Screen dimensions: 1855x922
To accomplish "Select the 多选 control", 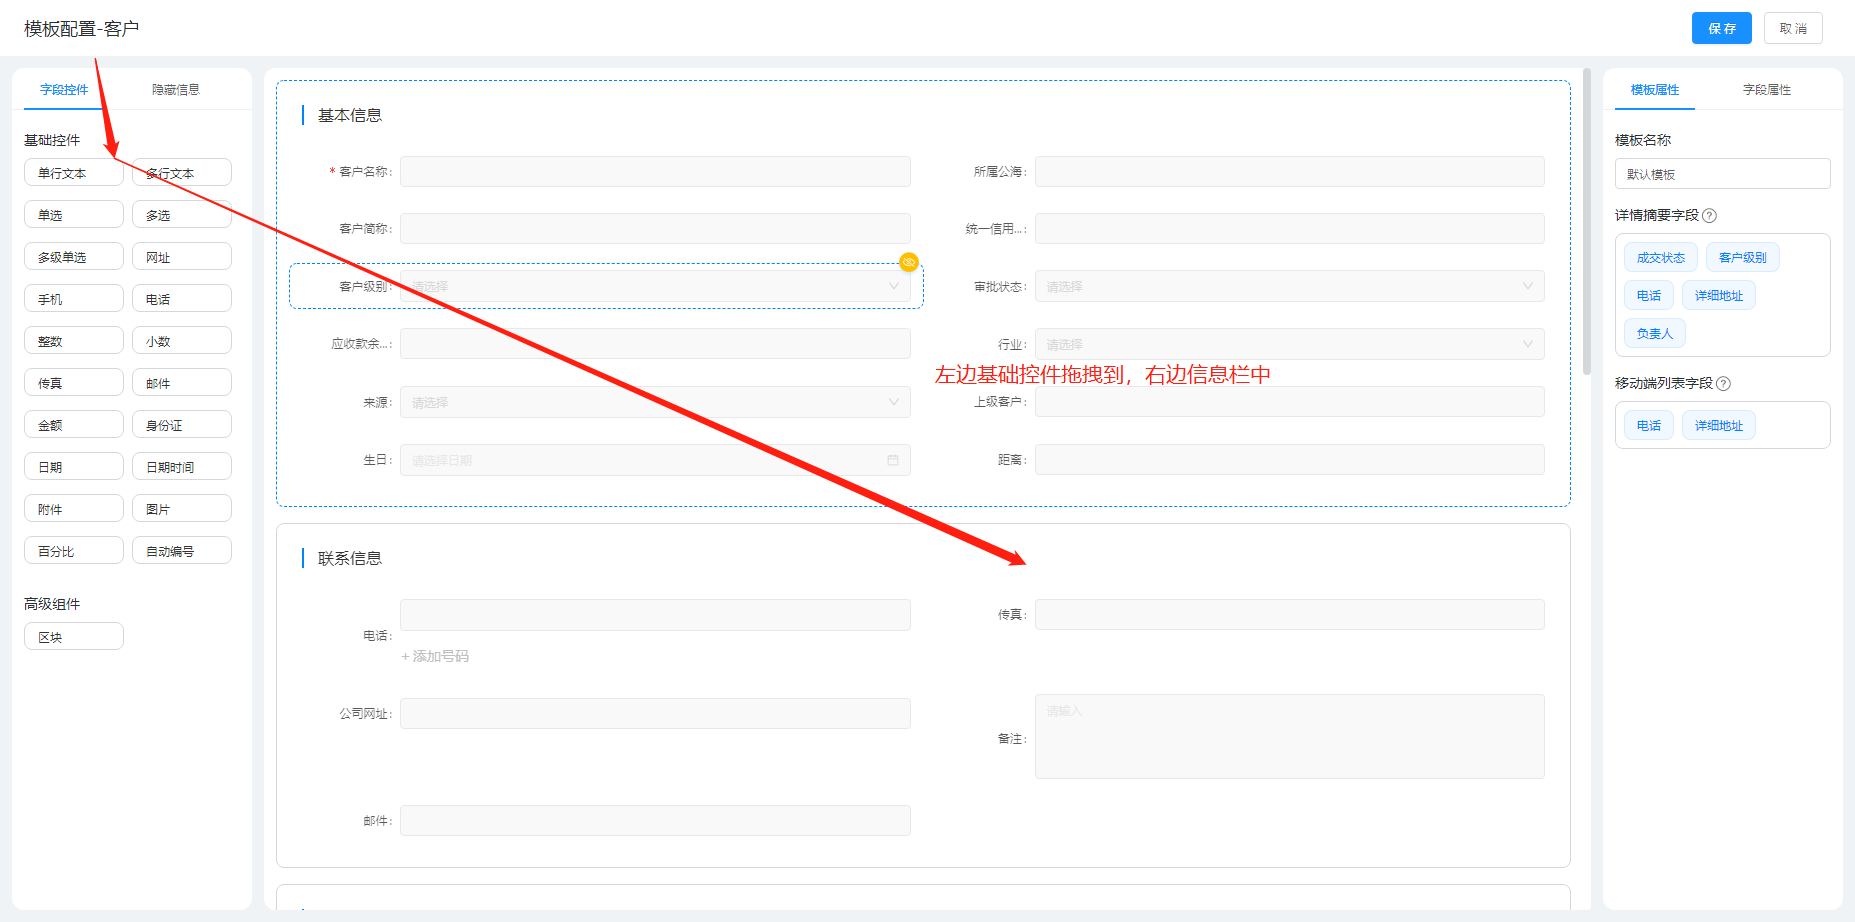I will click(182, 214).
